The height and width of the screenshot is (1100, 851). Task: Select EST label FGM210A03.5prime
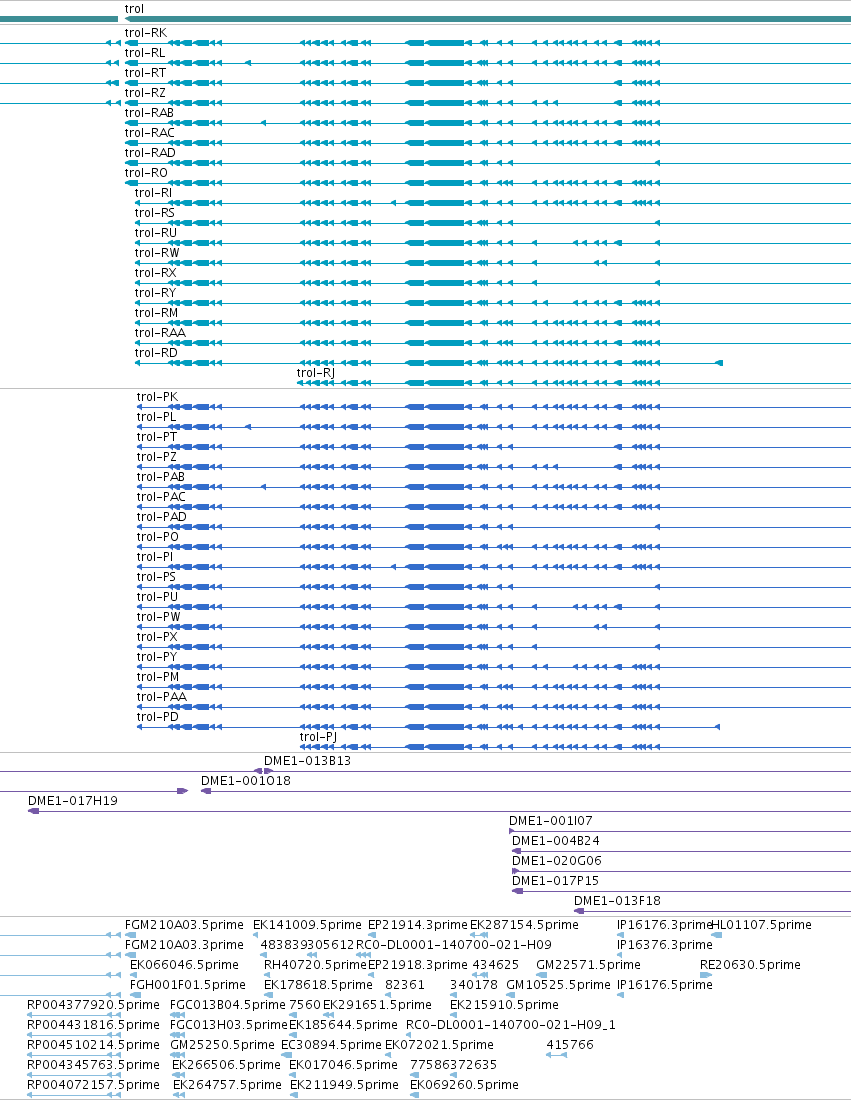coord(185,925)
